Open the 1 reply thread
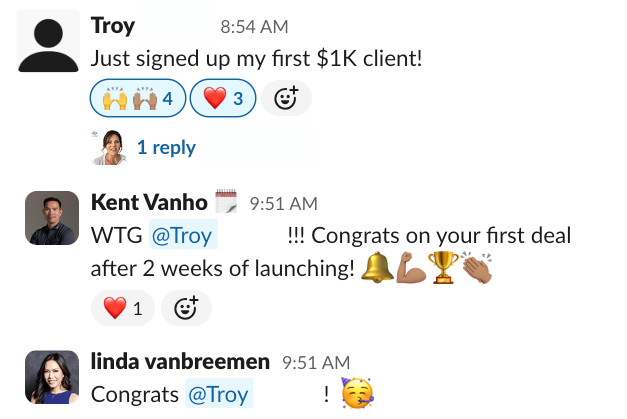The height and width of the screenshot is (419, 627). [x=166, y=148]
